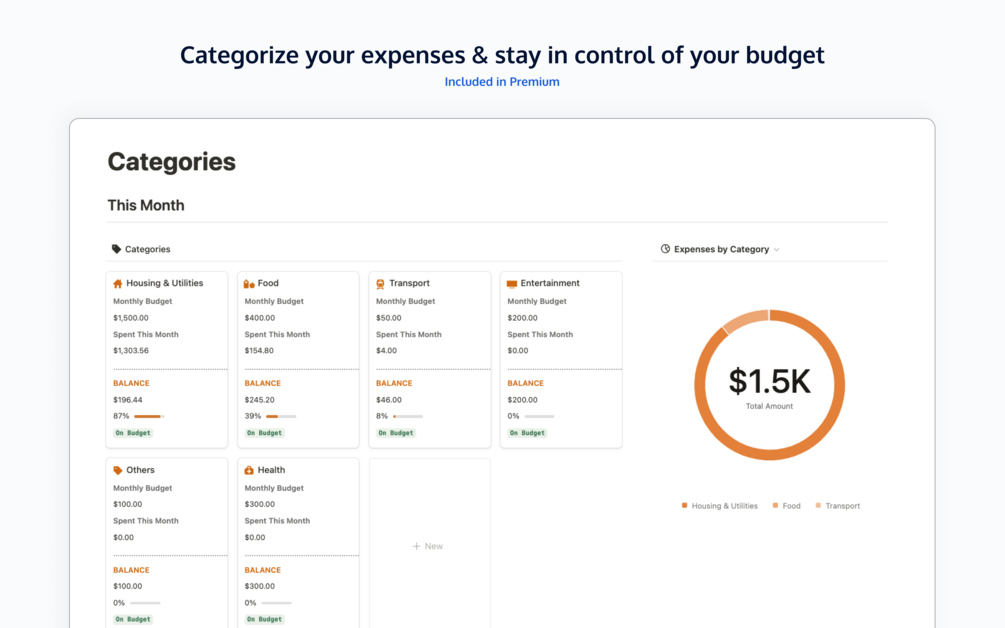Toggle Housing & Utilities in chart legend
This screenshot has height=628, width=1005.
pyautogui.click(x=719, y=506)
